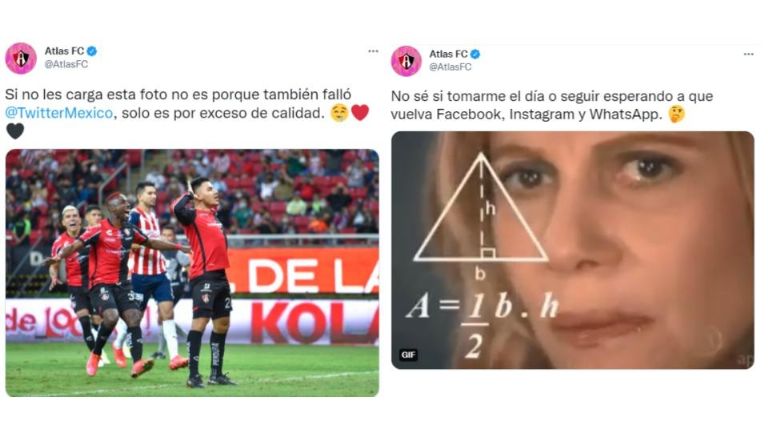Screen dimensions: 768x432
Task: Open the left tweet's Atlas FC avatar
Action: click(x=21, y=58)
